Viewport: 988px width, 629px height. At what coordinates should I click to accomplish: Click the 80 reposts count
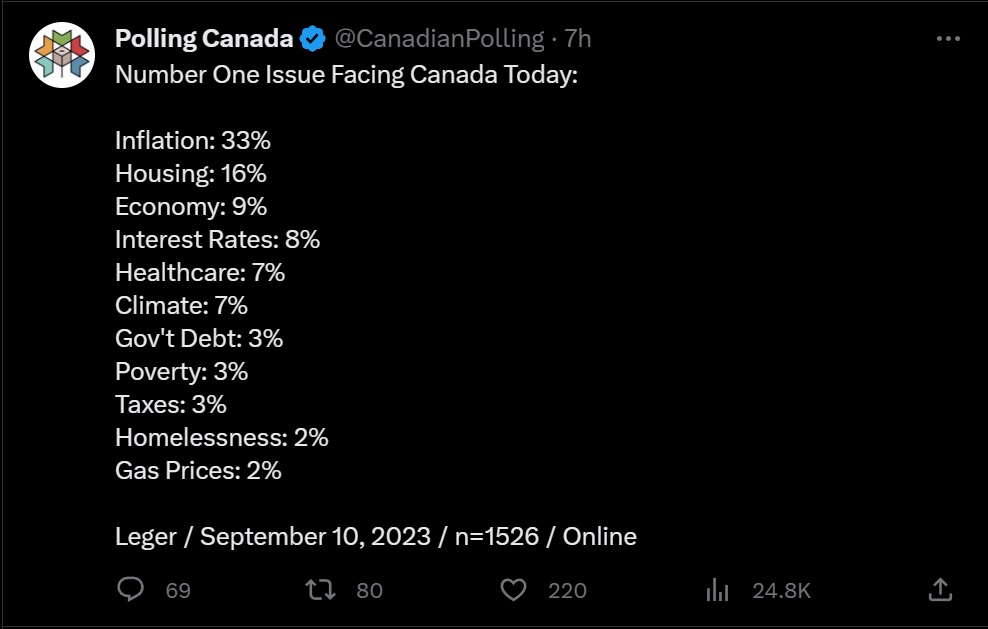click(370, 591)
